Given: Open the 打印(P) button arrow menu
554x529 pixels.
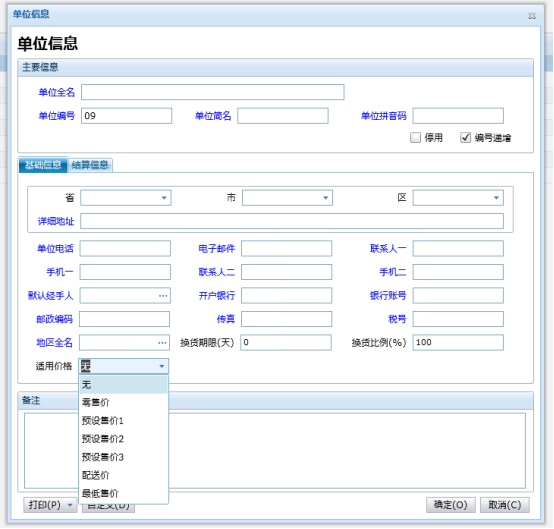Looking at the screenshot, I should (70, 505).
